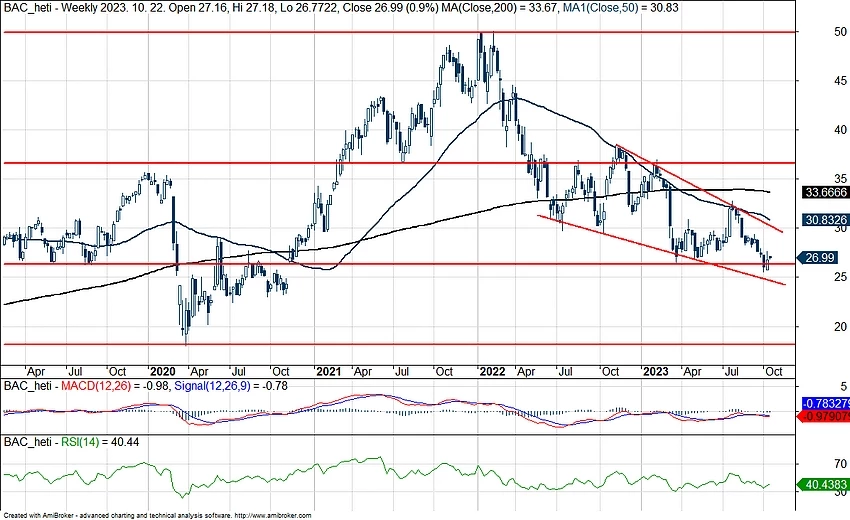Click the 2020 year label on time axis
The height and width of the screenshot is (520, 850).
[163, 371]
